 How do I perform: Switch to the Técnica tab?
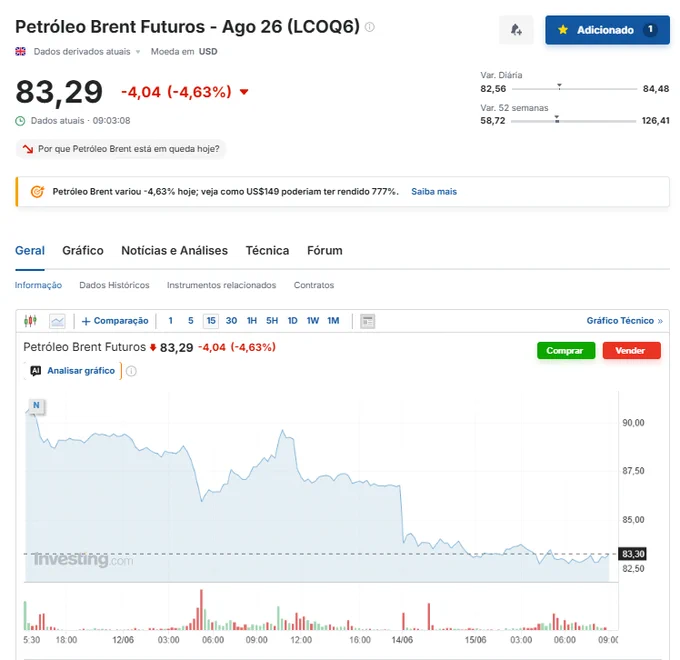tap(267, 251)
